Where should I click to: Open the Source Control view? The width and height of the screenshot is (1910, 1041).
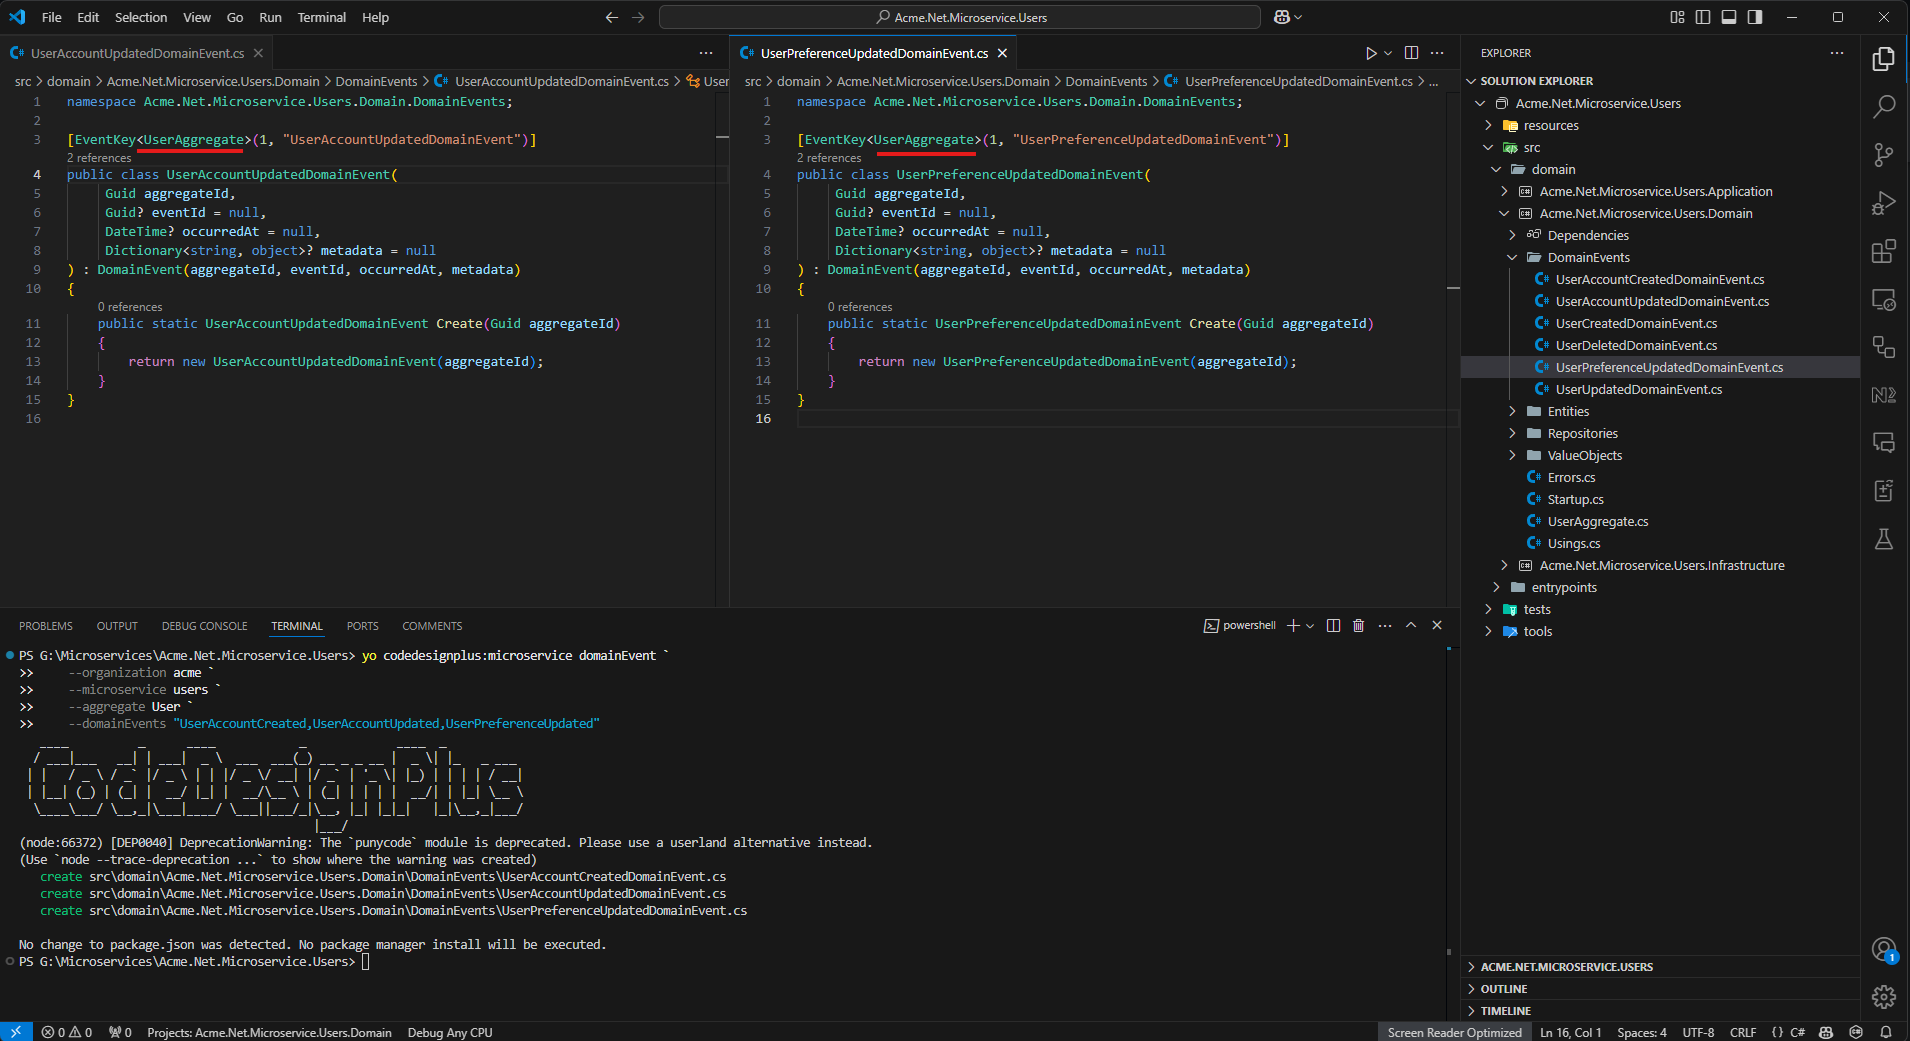(1884, 155)
